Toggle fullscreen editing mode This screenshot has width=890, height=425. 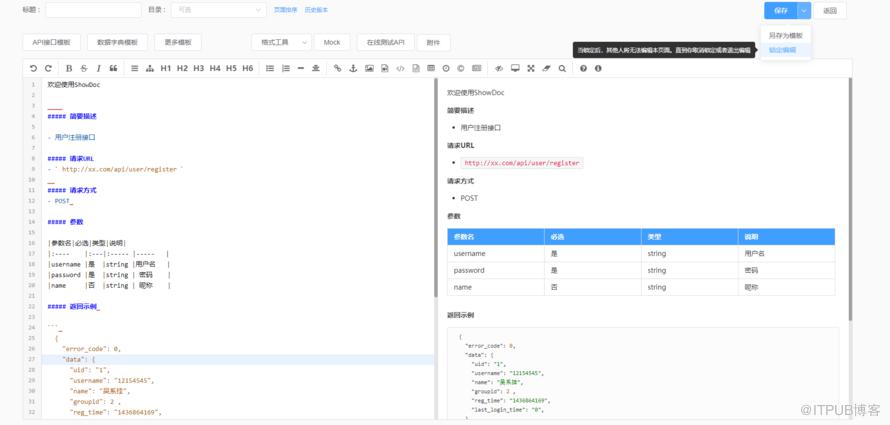click(x=531, y=68)
